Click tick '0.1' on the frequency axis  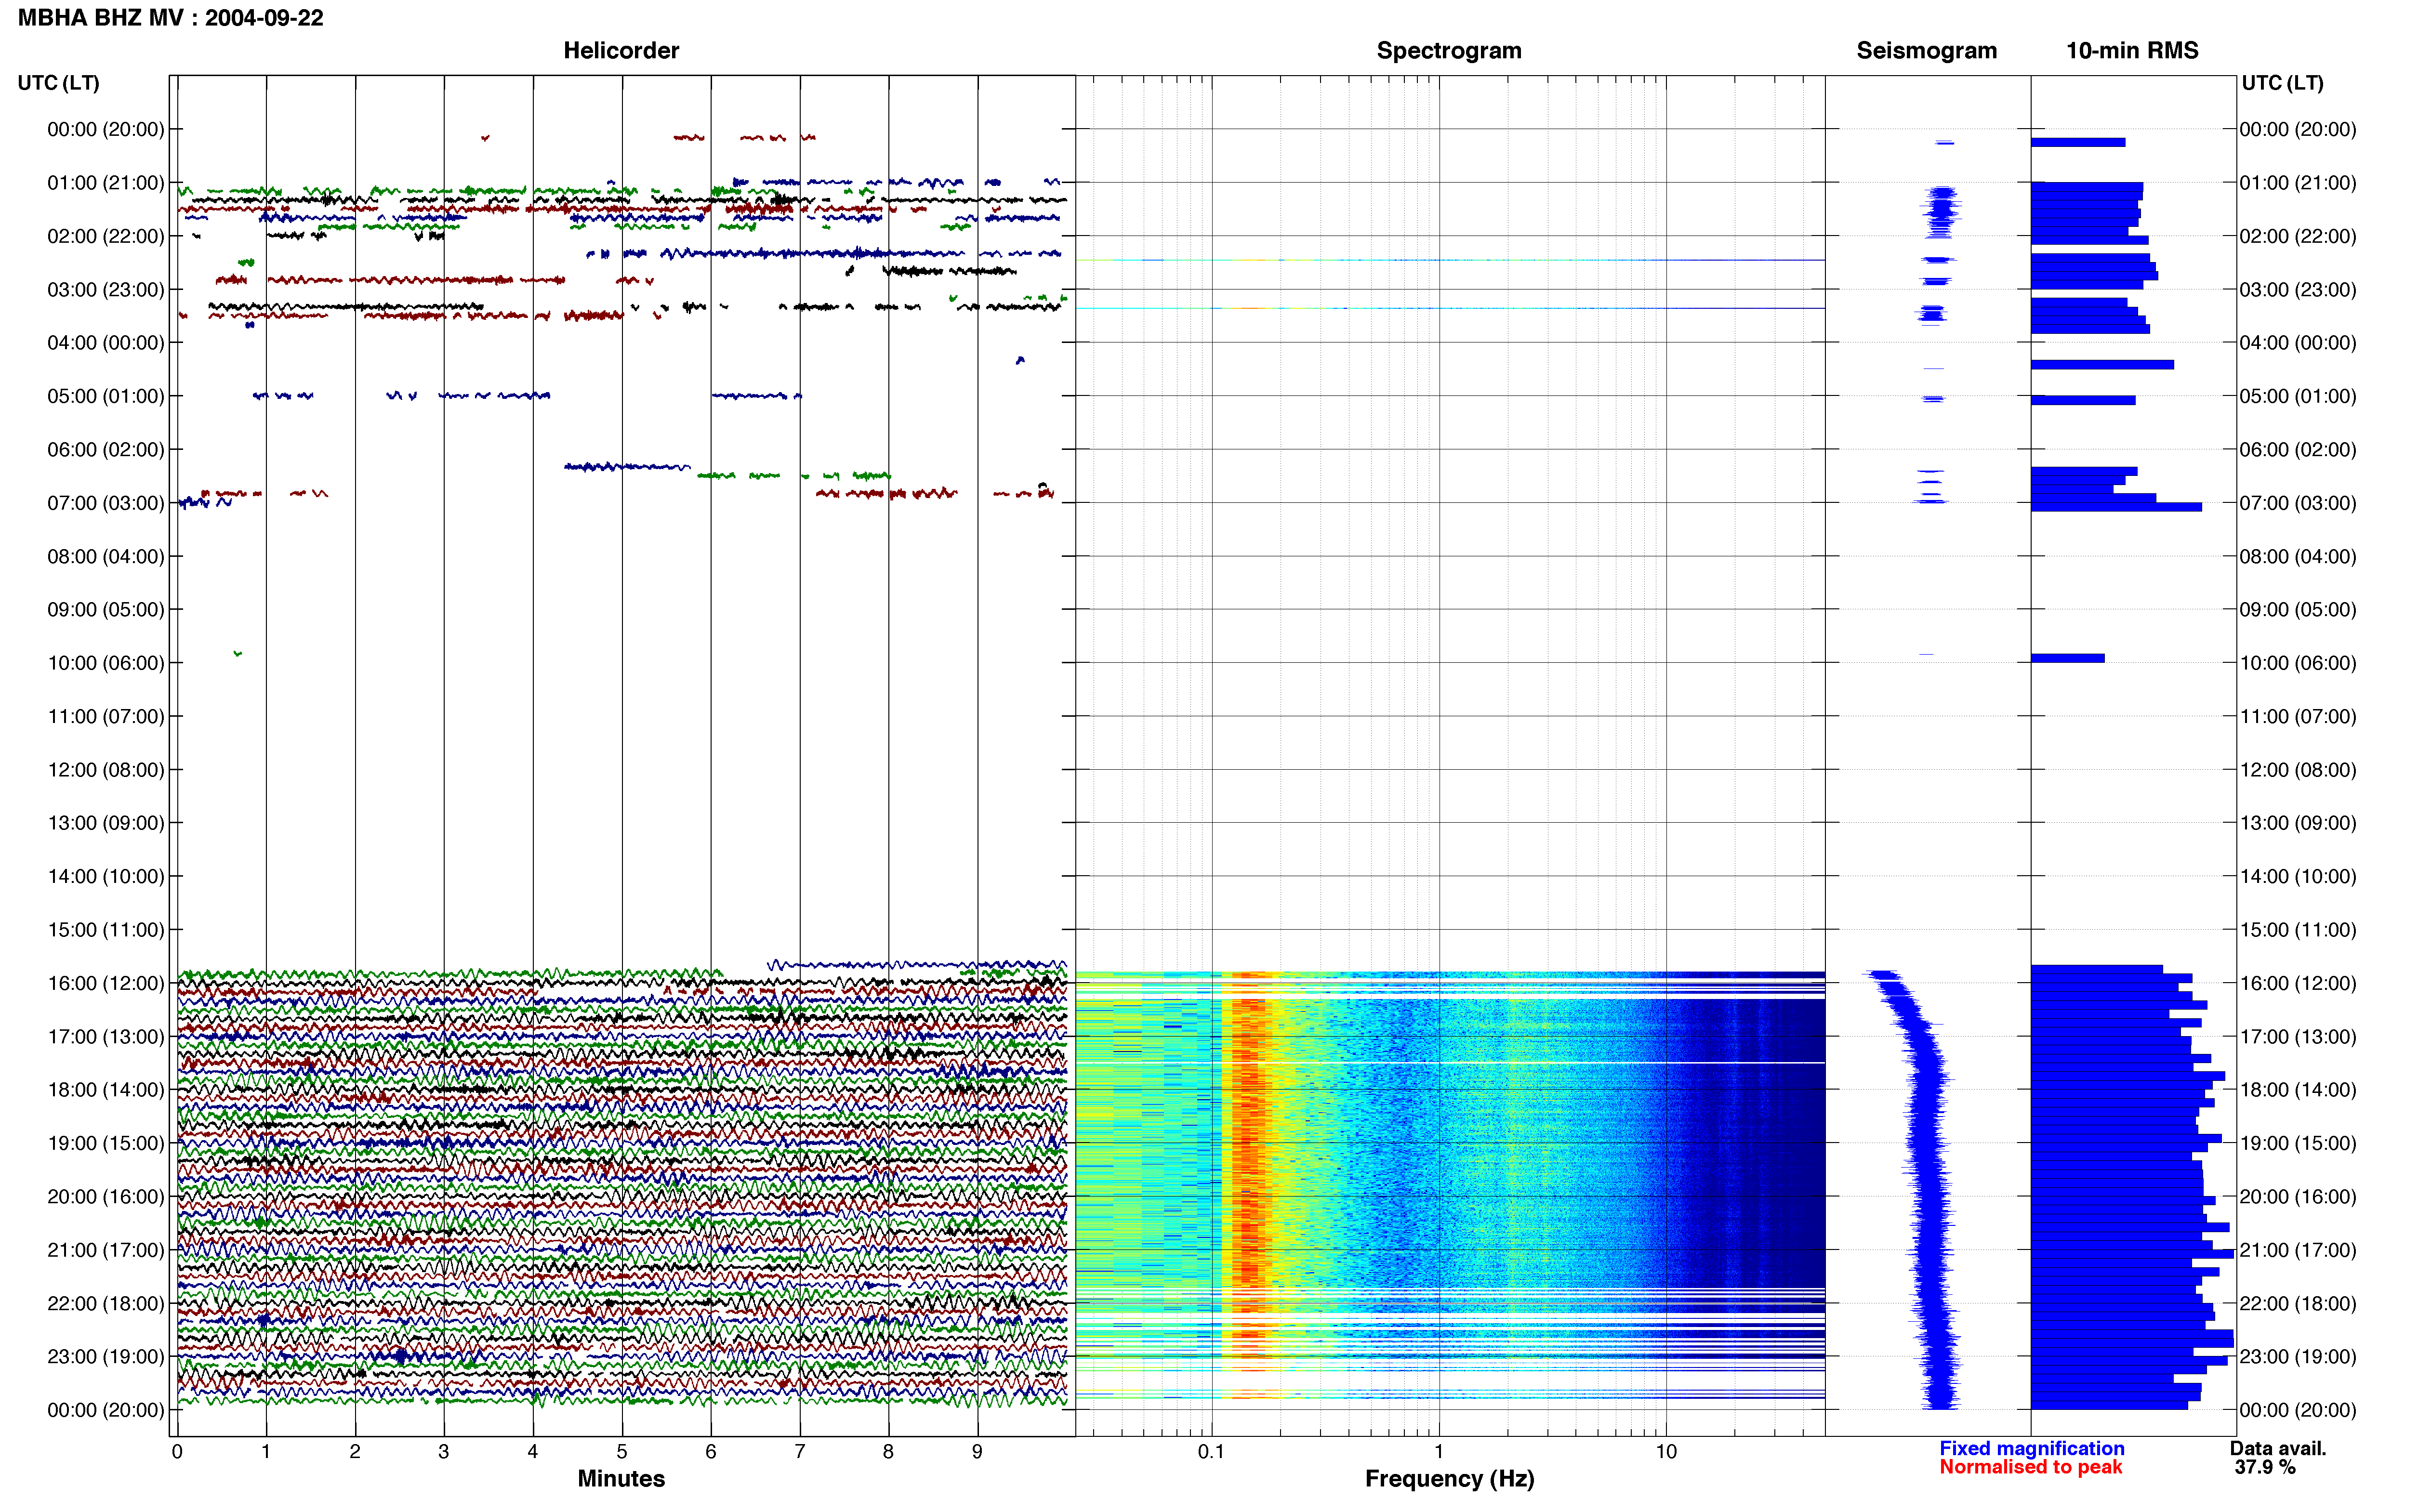point(1211,1452)
